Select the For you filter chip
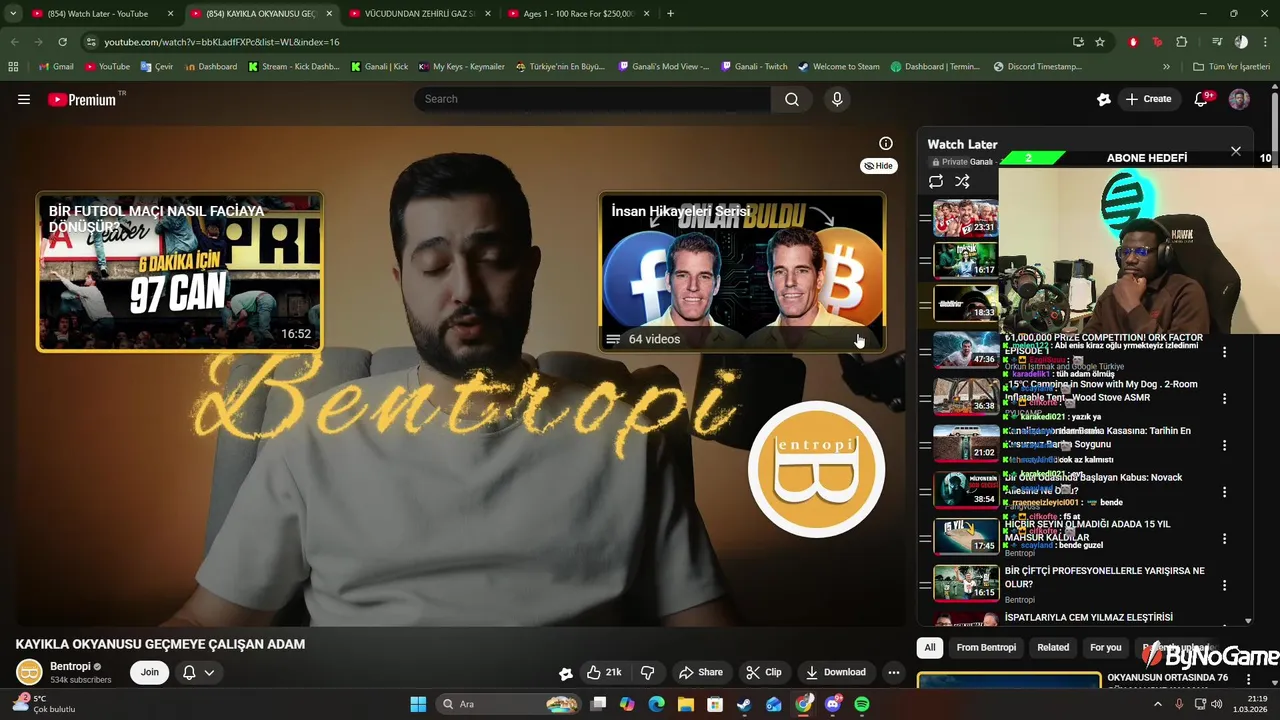This screenshot has height=720, width=1280. point(1105,647)
